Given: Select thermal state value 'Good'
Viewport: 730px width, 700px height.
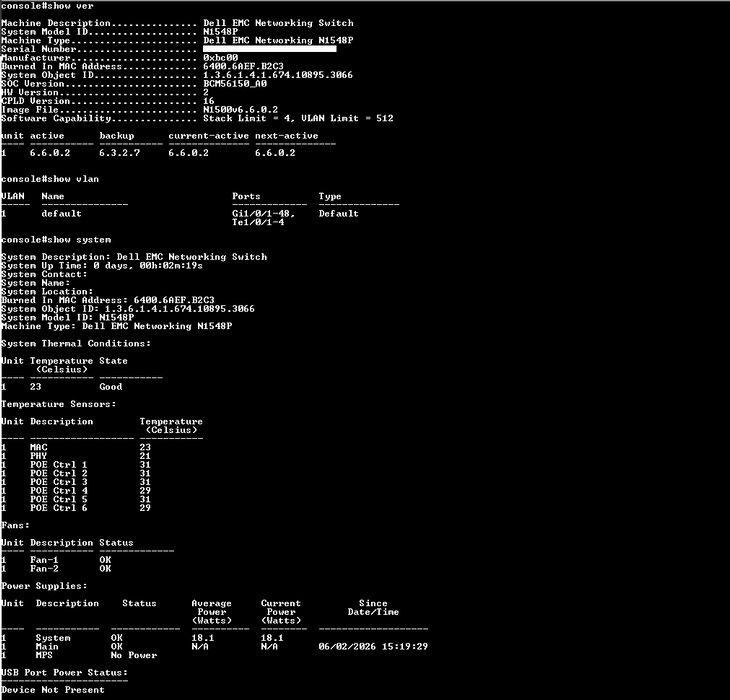Looking at the screenshot, I should [x=111, y=387].
